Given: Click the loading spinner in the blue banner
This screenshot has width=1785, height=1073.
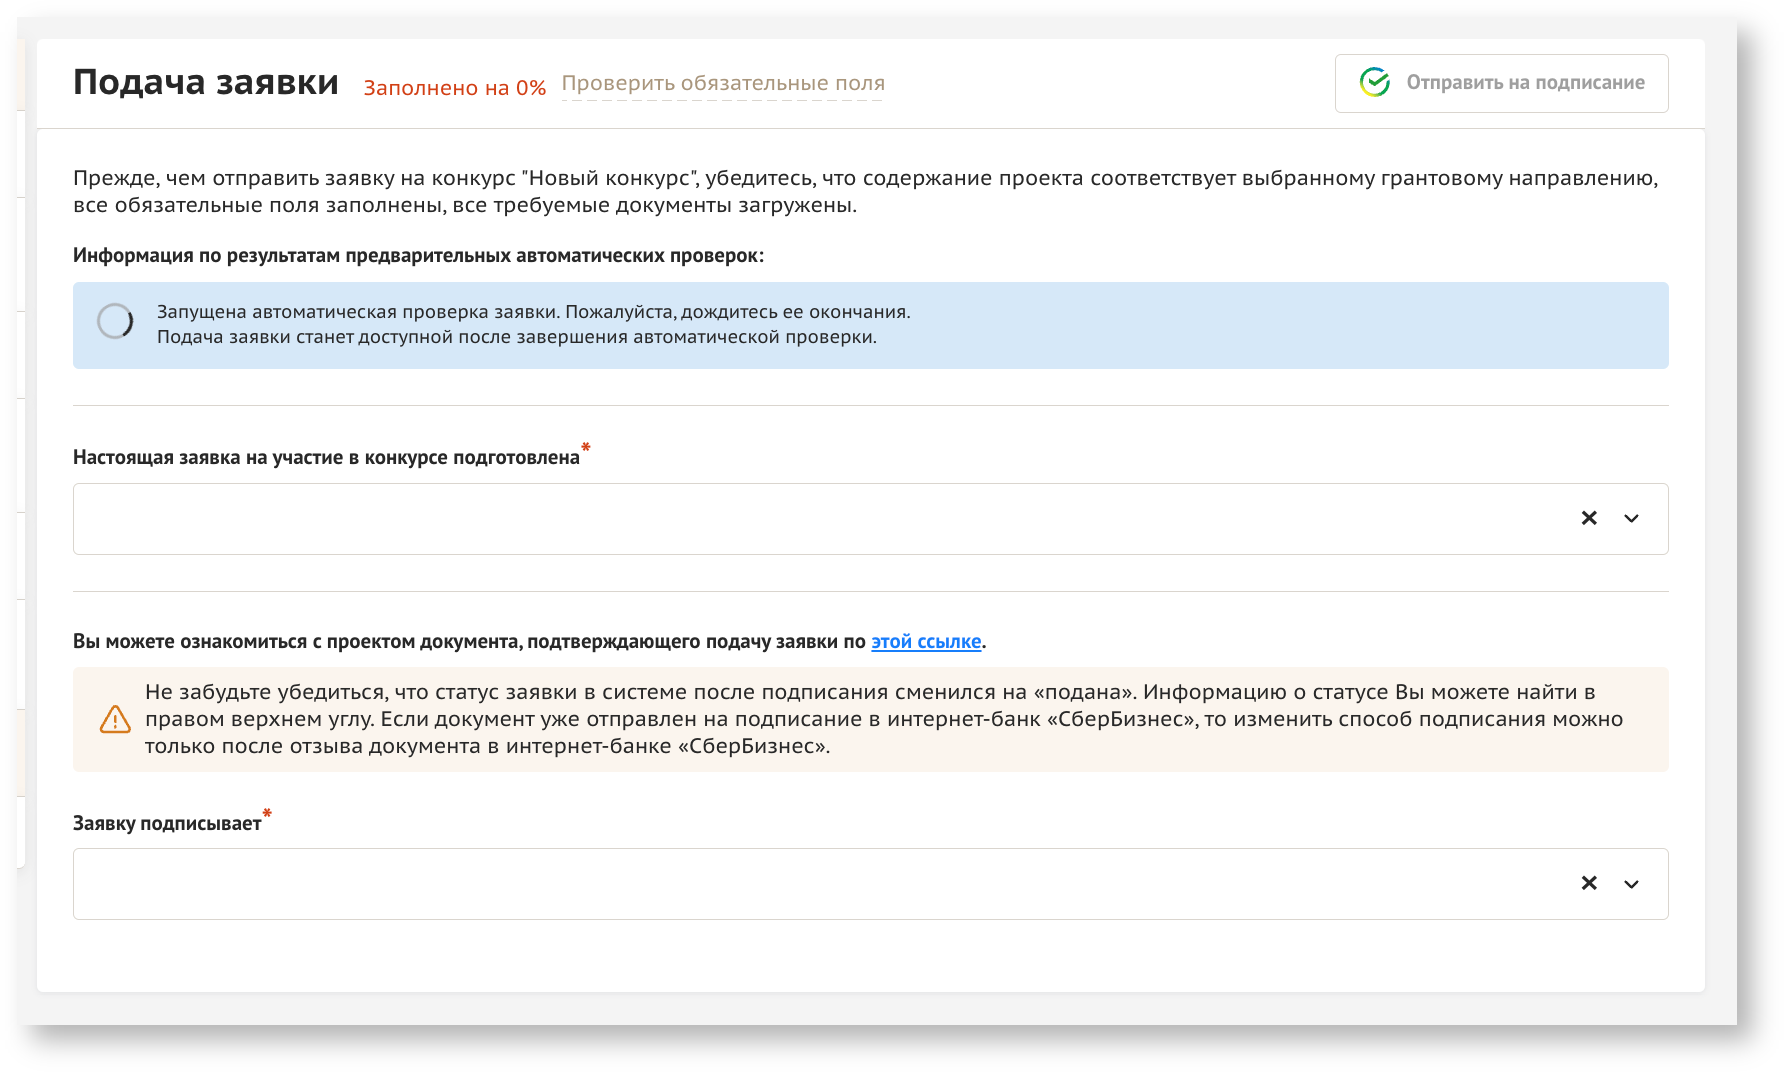Looking at the screenshot, I should pos(115,322).
